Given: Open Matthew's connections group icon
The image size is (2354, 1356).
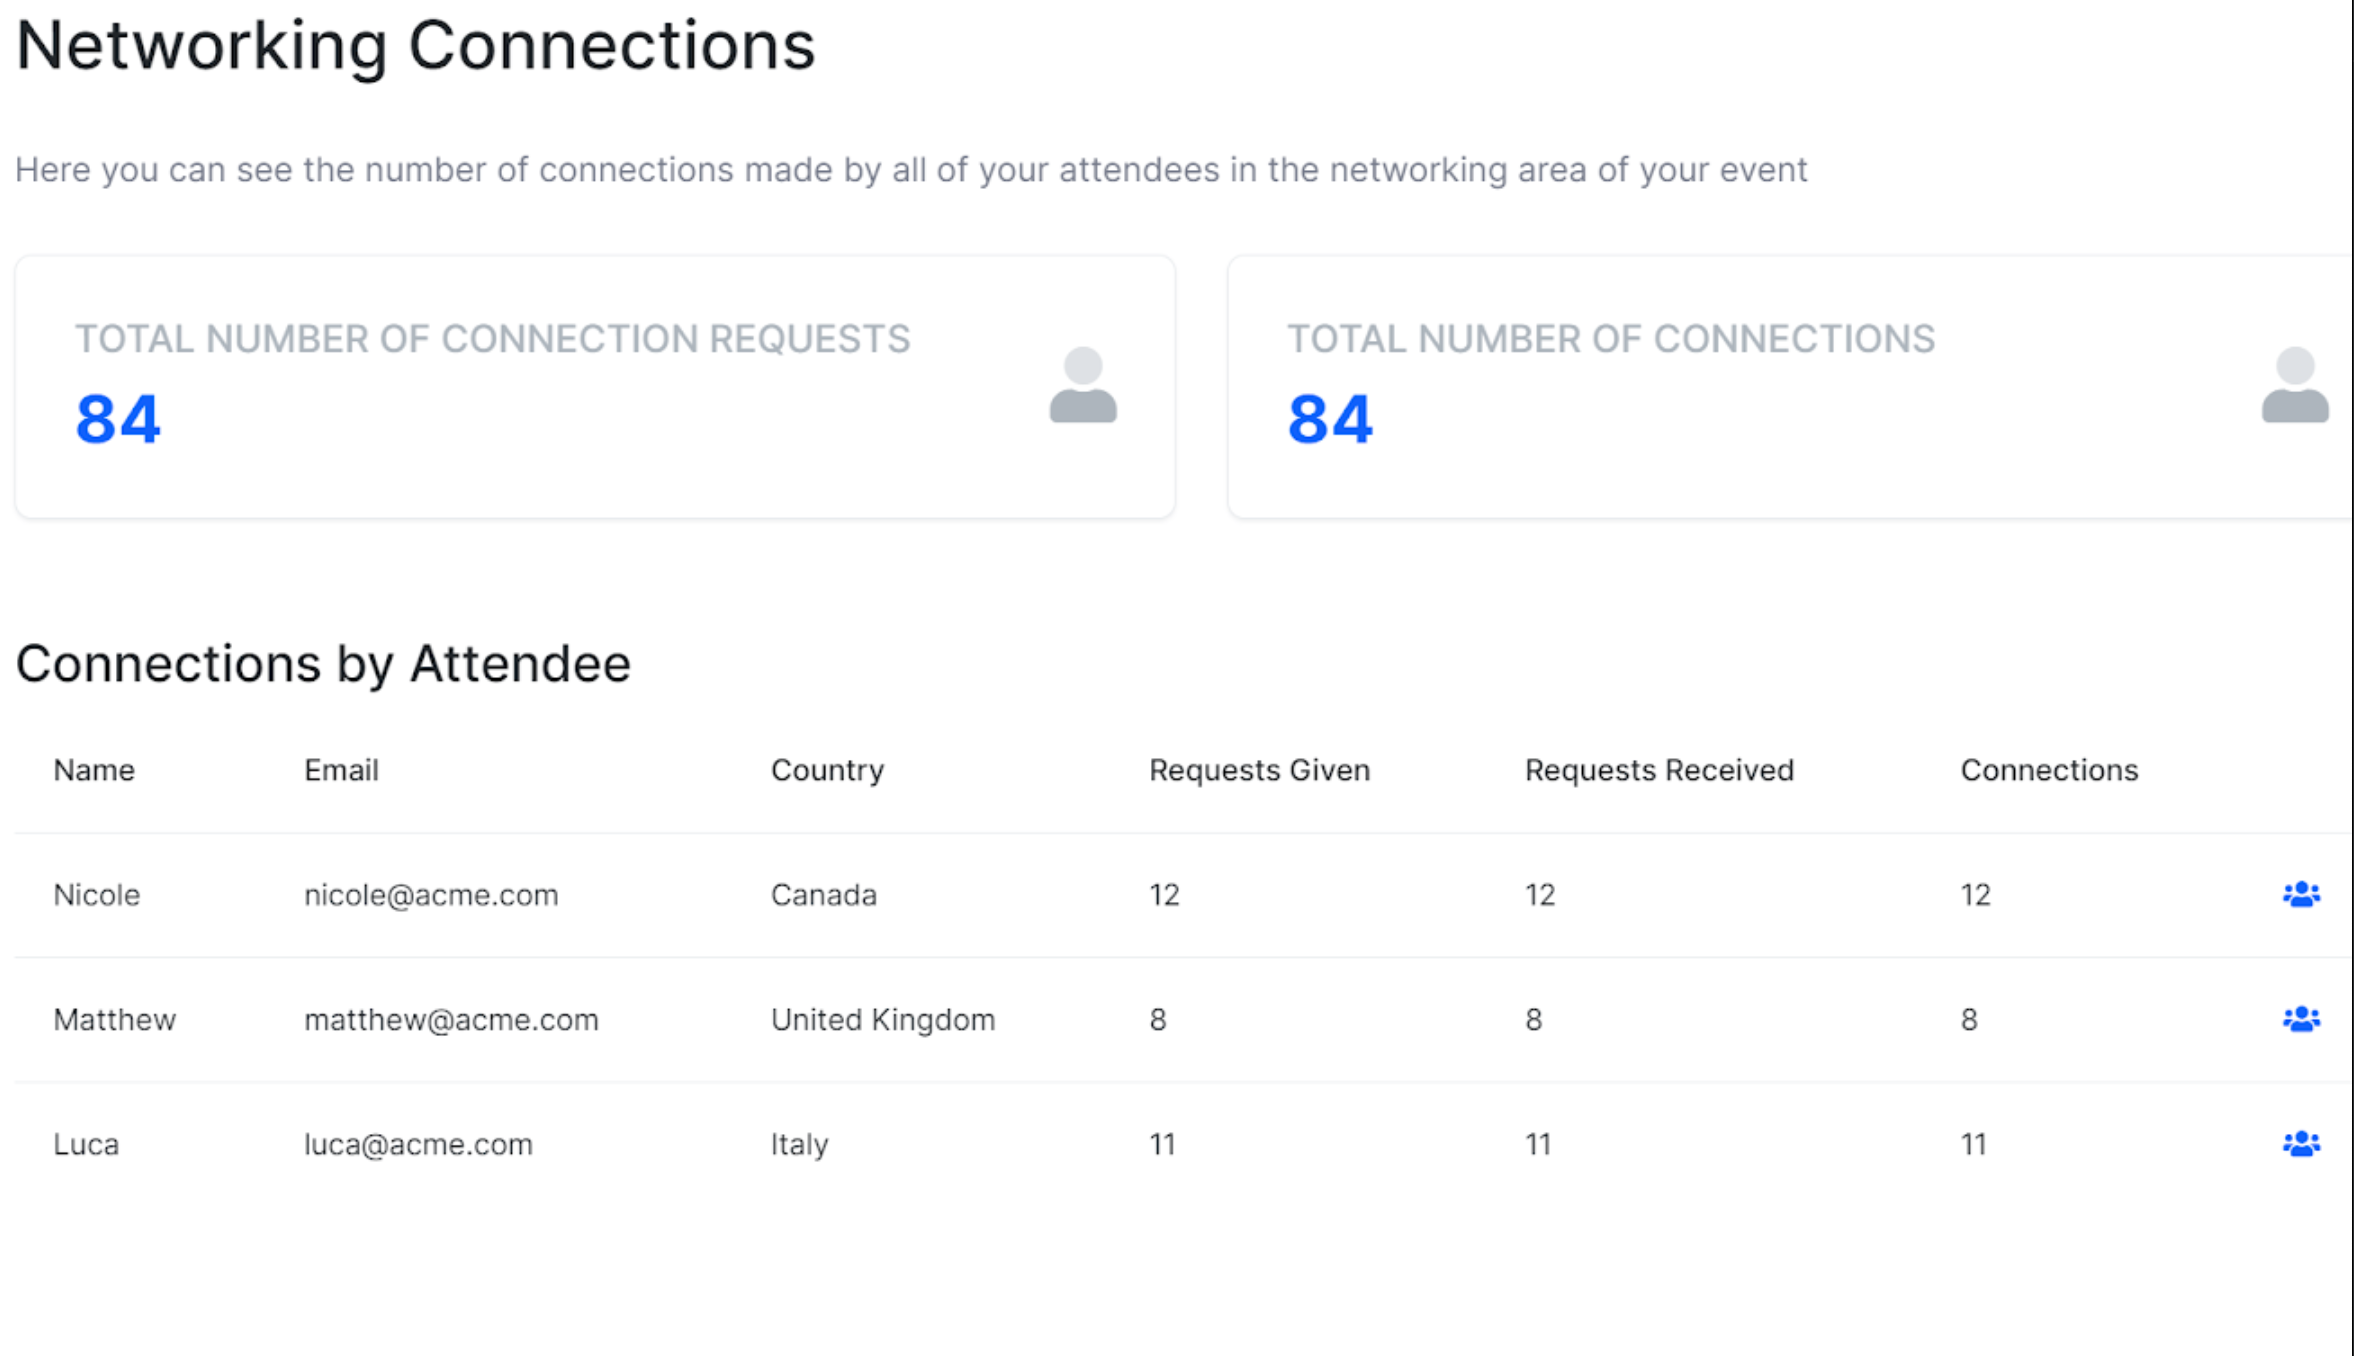Looking at the screenshot, I should pyautogui.click(x=2300, y=1019).
